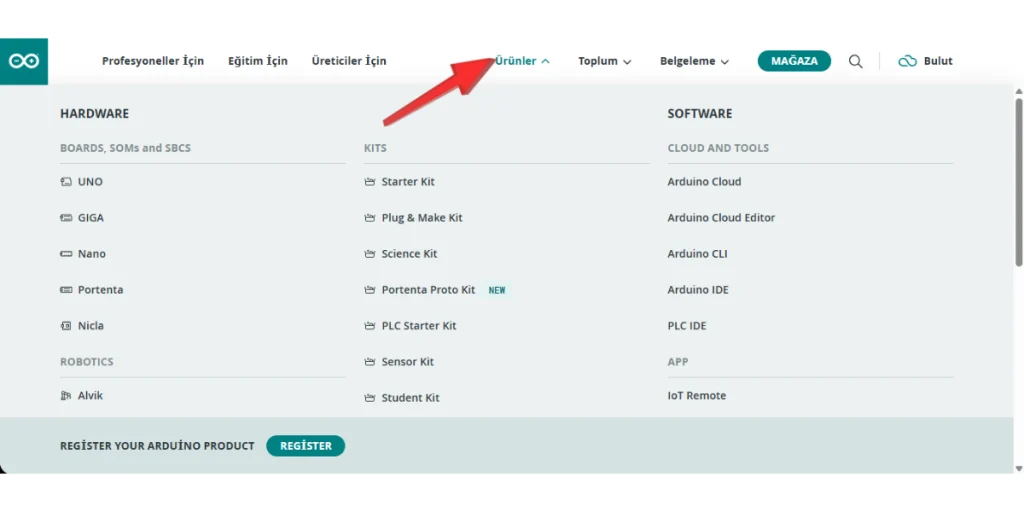The height and width of the screenshot is (512, 1024).
Task: Open the Sensor Kit link
Action: [408, 362]
